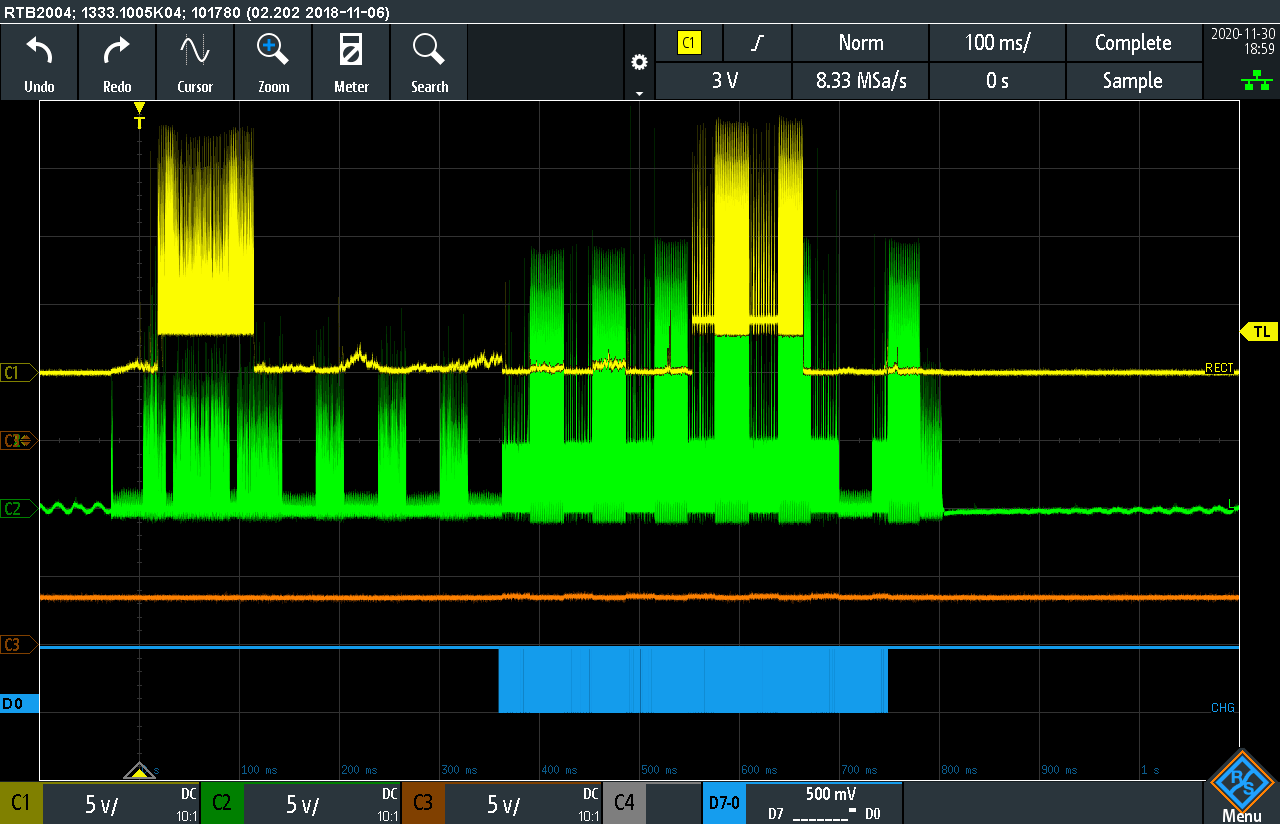Viewport: 1280px width, 824px height.
Task: Open the toolbar settings gear
Action: (x=639, y=62)
